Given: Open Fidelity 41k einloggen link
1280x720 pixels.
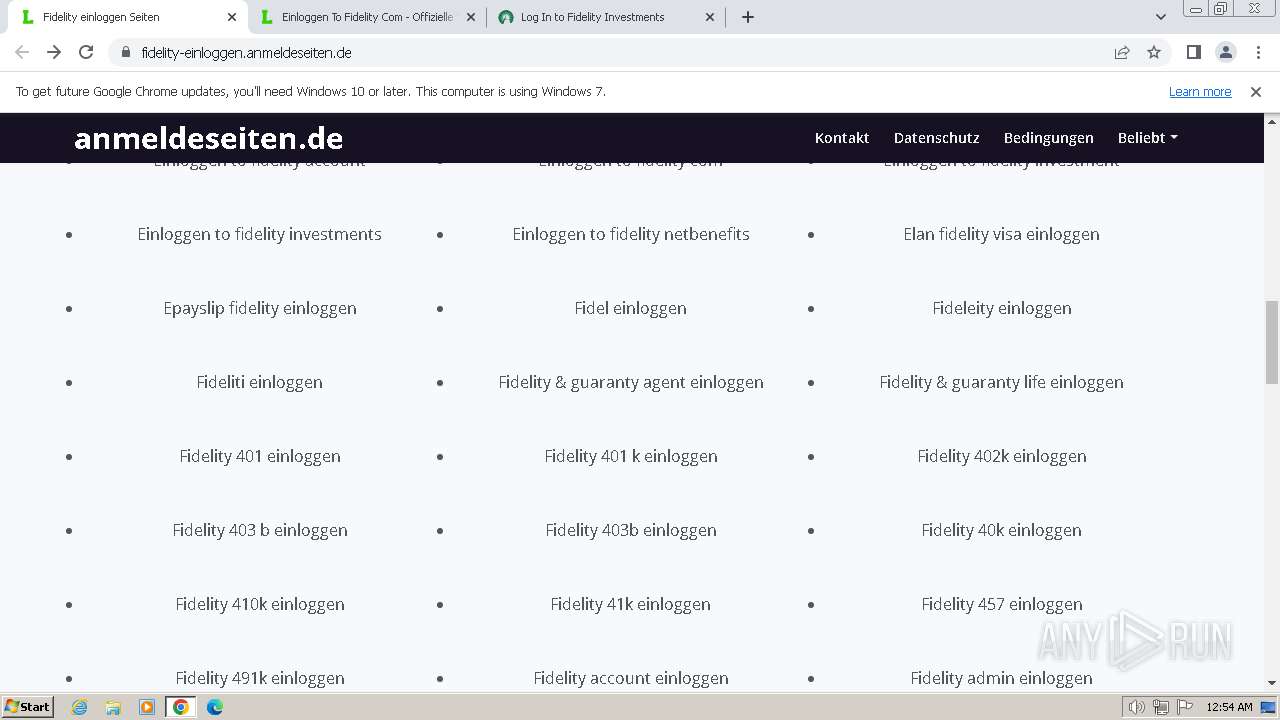Looking at the screenshot, I should tap(631, 604).
